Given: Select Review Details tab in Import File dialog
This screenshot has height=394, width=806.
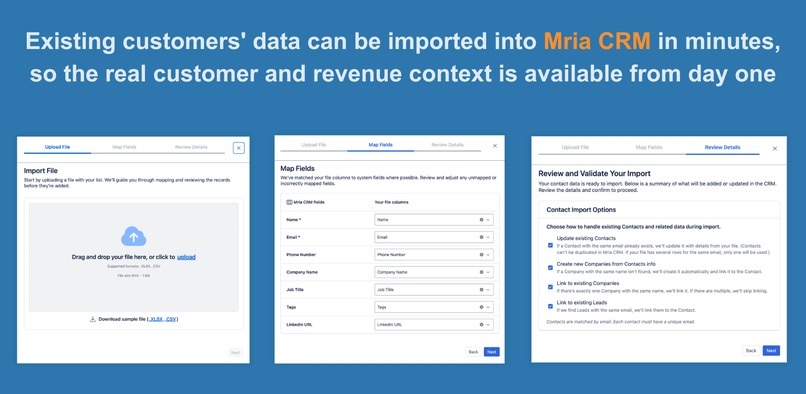Looking at the screenshot, I should (x=191, y=147).
